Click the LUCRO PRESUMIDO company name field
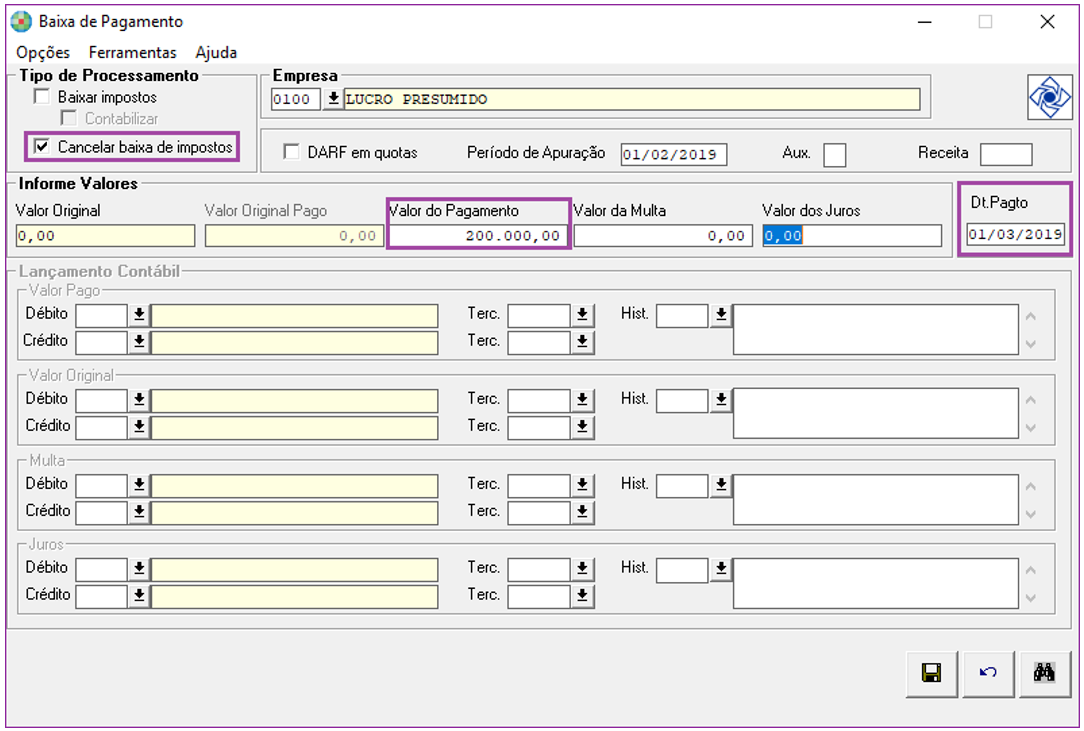 pos(632,99)
